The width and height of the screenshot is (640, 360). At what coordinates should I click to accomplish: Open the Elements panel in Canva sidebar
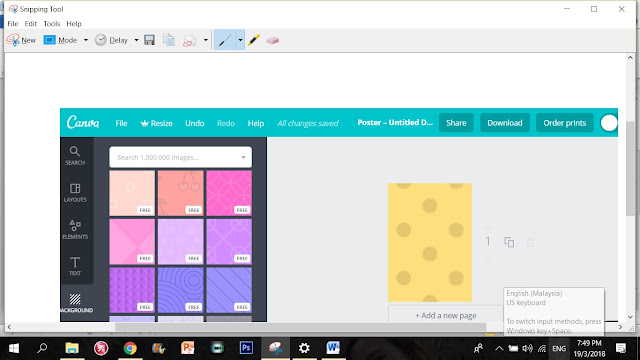(x=75, y=229)
